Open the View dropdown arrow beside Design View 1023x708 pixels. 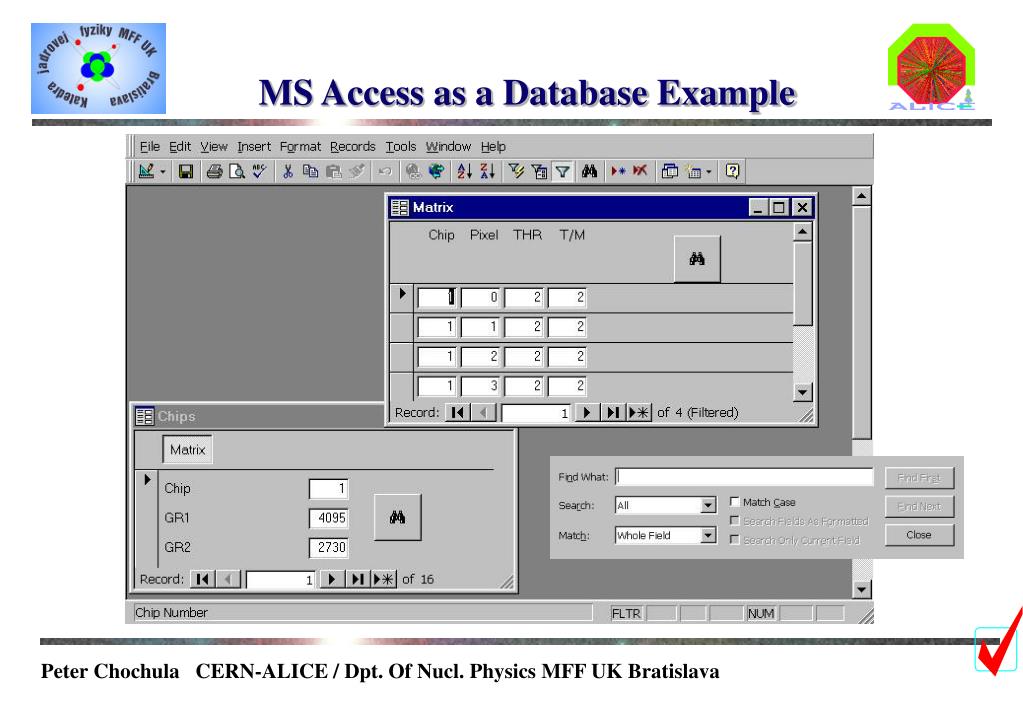pos(162,172)
